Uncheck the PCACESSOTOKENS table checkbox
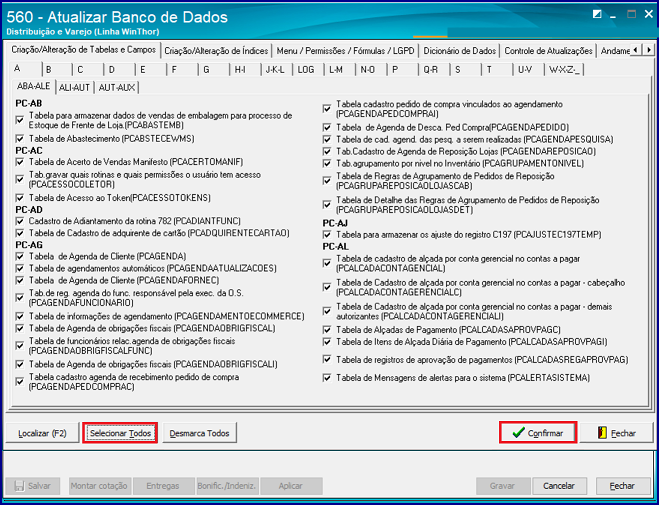Image resolution: width=659 pixels, height=505 pixels. pyautogui.click(x=19, y=197)
